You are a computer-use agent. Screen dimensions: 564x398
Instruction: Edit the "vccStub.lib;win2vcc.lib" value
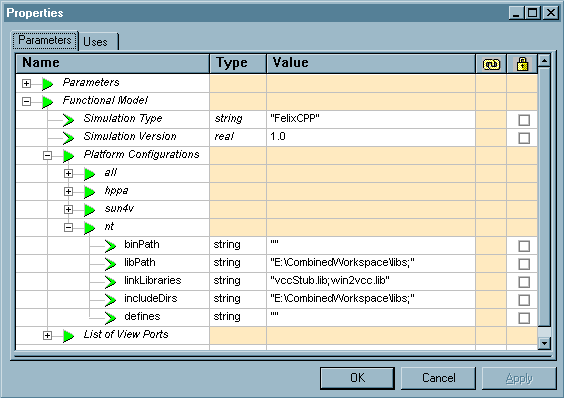pos(371,281)
